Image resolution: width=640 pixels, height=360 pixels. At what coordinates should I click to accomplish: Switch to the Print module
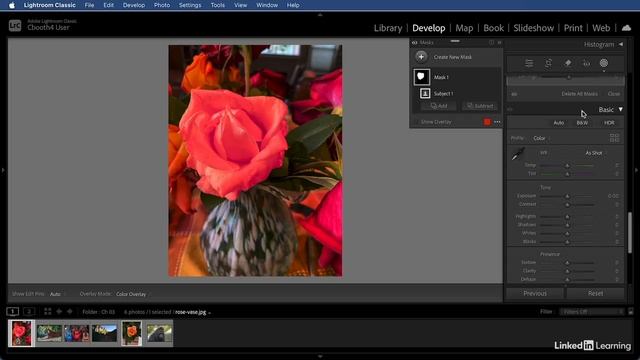(573, 28)
